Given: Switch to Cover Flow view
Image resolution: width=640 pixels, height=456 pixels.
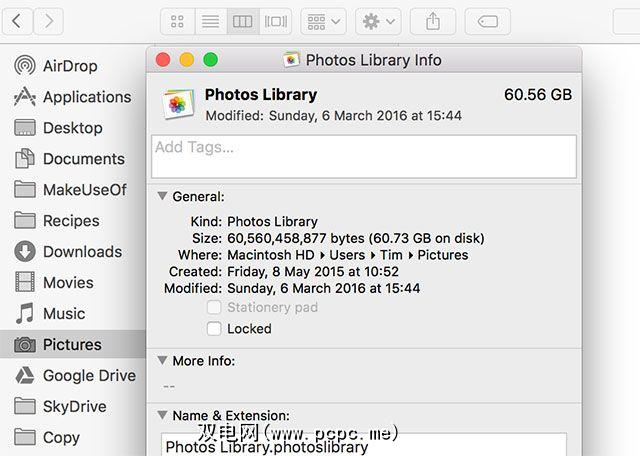Looking at the screenshot, I should 275,20.
